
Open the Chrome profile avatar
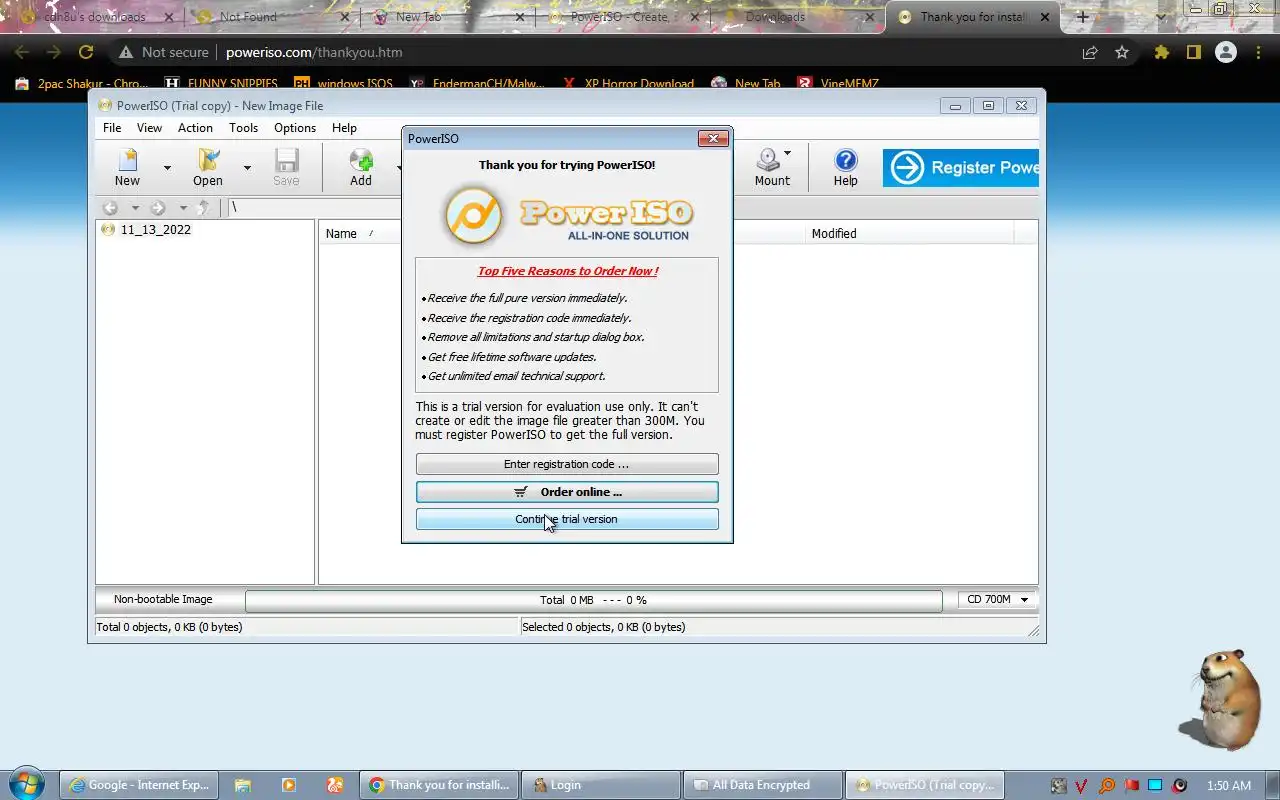(1226, 52)
